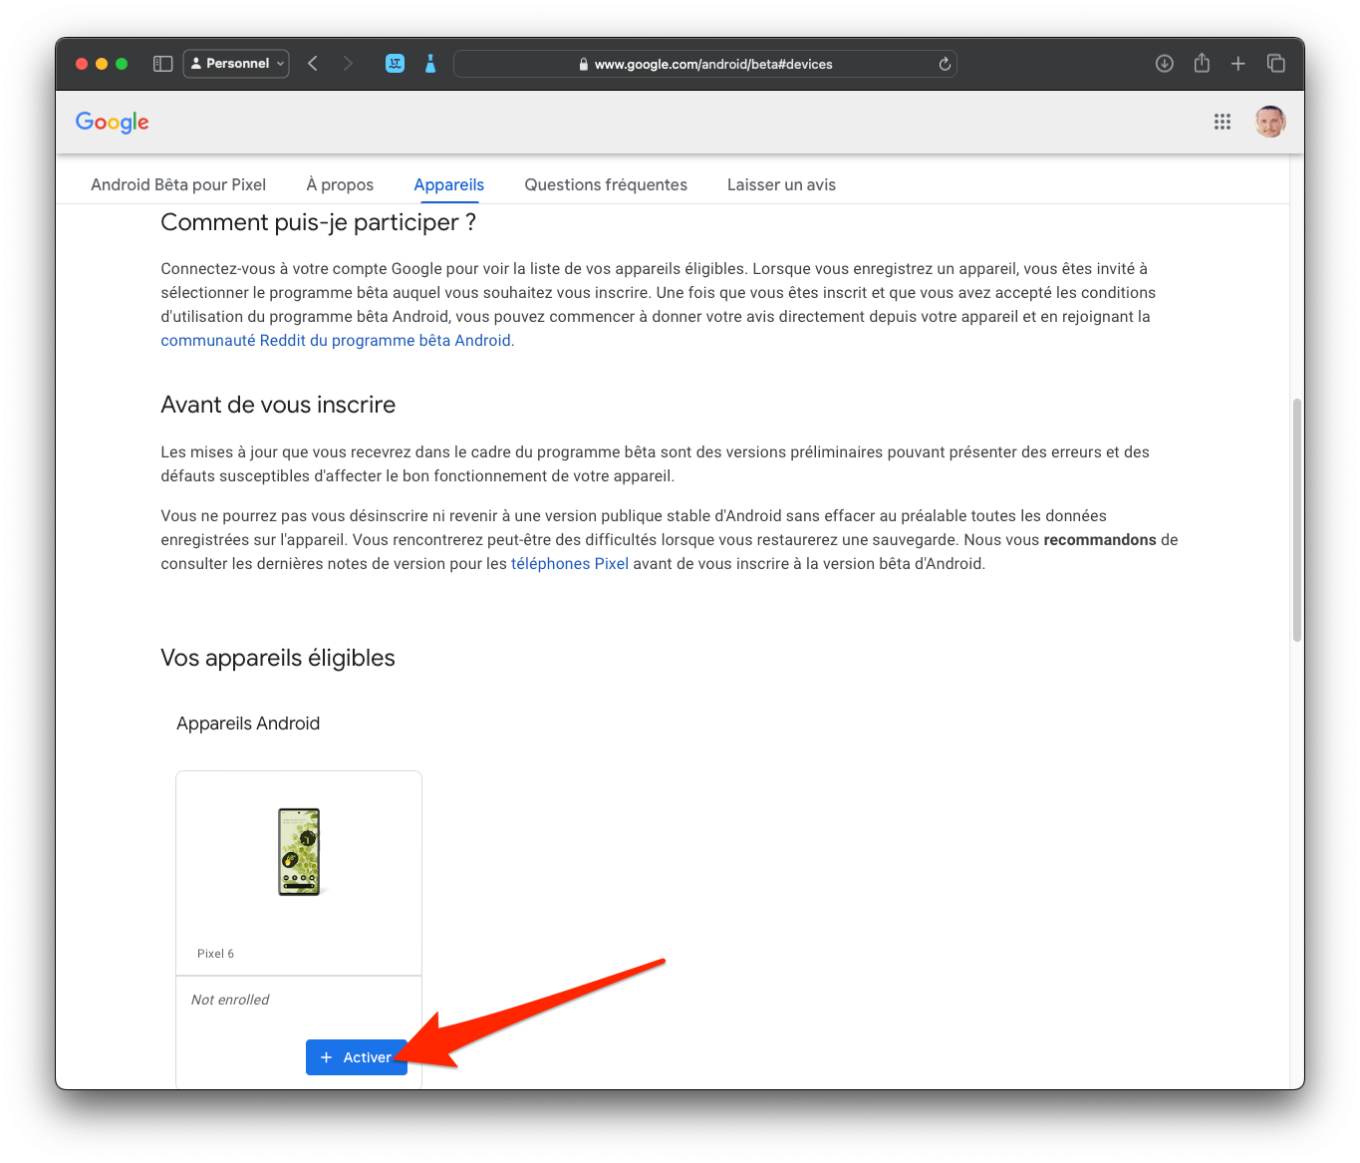Go back with the left chevron
Screen dimensions: 1360x1163
(x=313, y=64)
